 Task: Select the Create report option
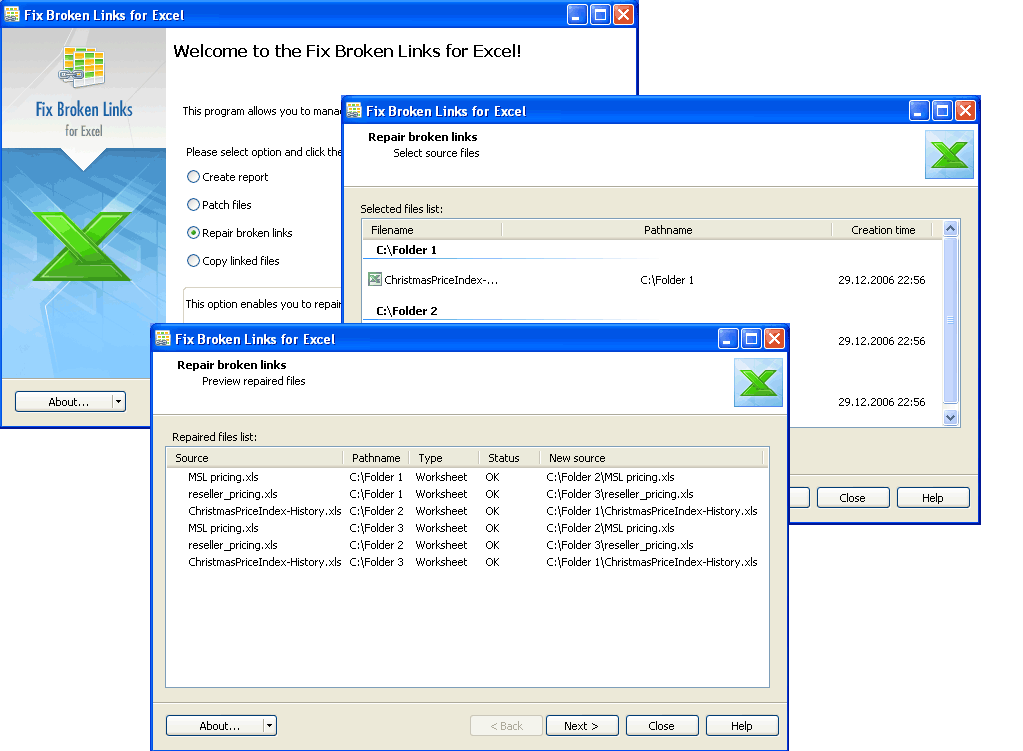[193, 177]
